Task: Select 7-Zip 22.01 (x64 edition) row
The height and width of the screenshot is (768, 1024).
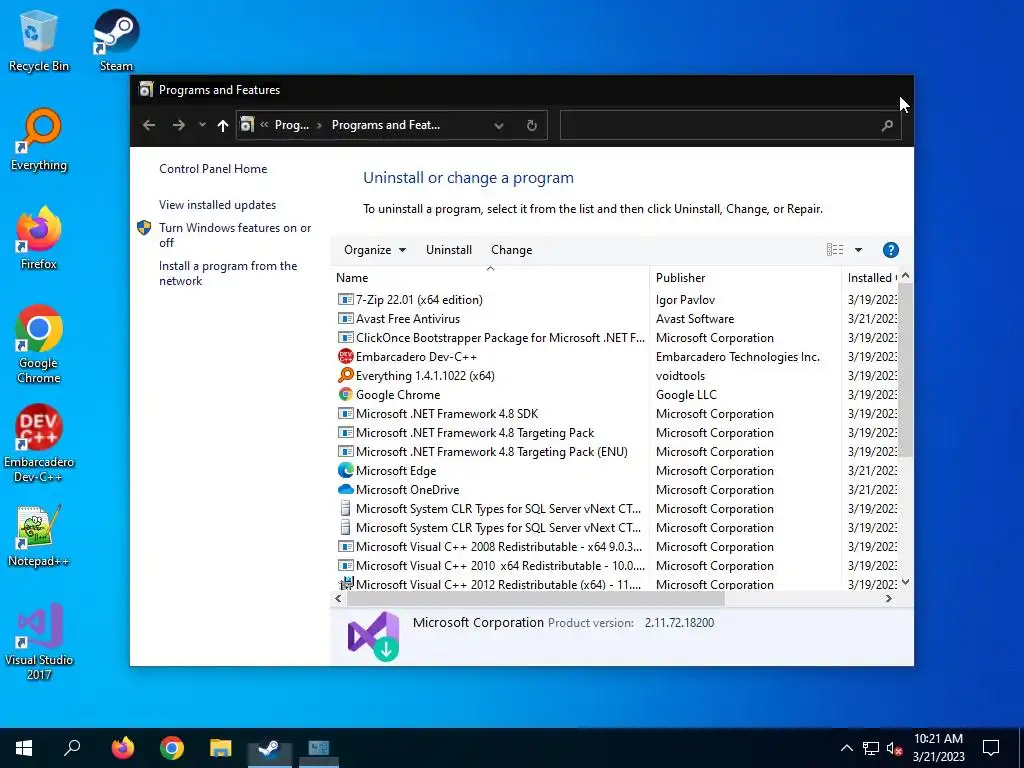Action: pyautogui.click(x=616, y=300)
